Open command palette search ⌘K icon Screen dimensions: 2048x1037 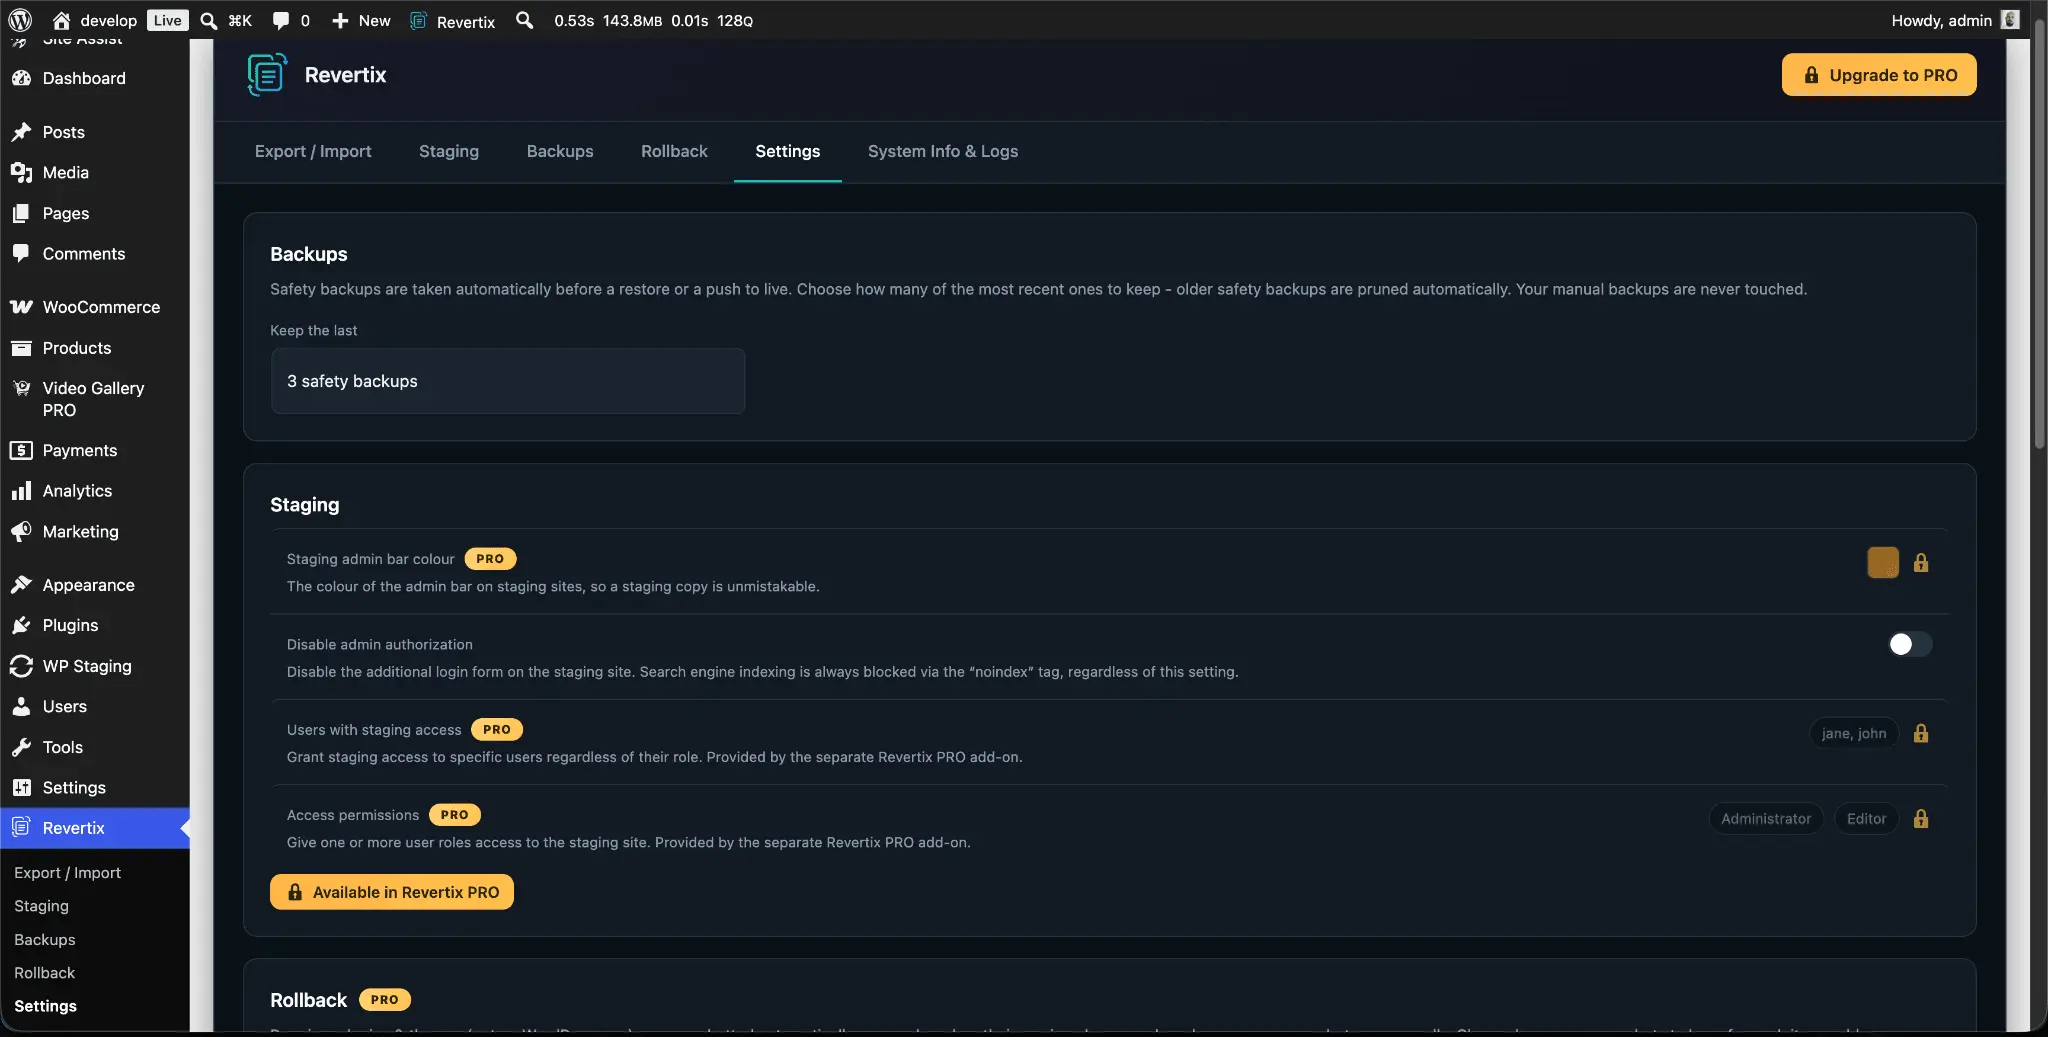tap(209, 20)
